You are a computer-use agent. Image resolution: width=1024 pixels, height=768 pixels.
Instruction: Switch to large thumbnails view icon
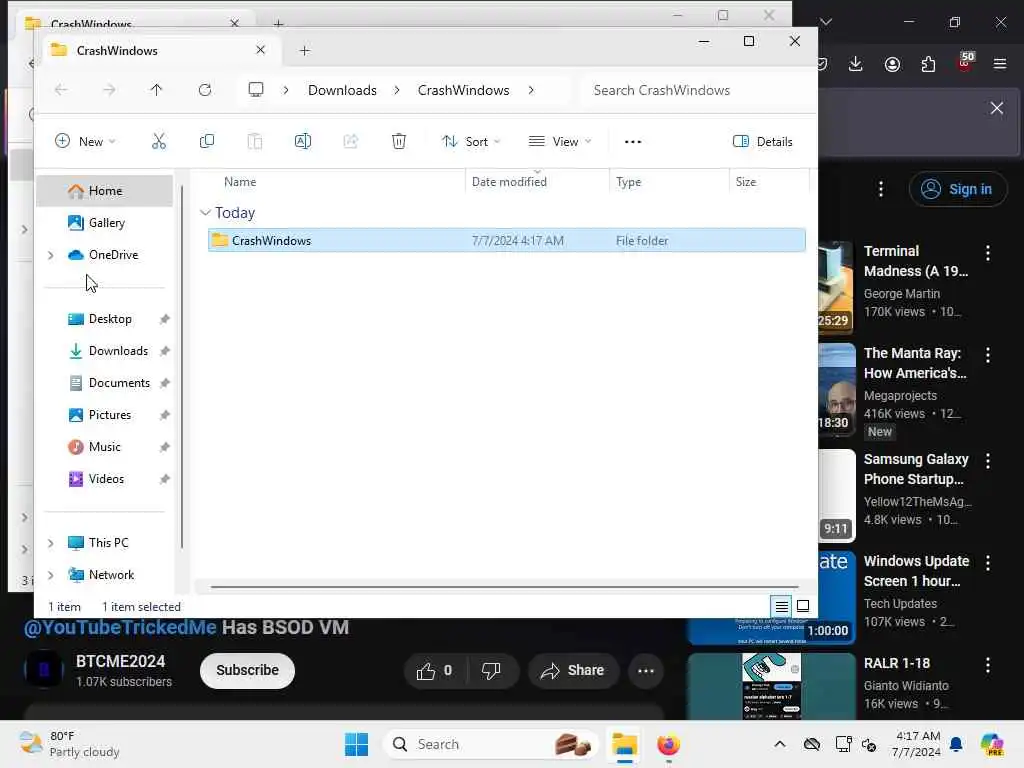[803, 607]
